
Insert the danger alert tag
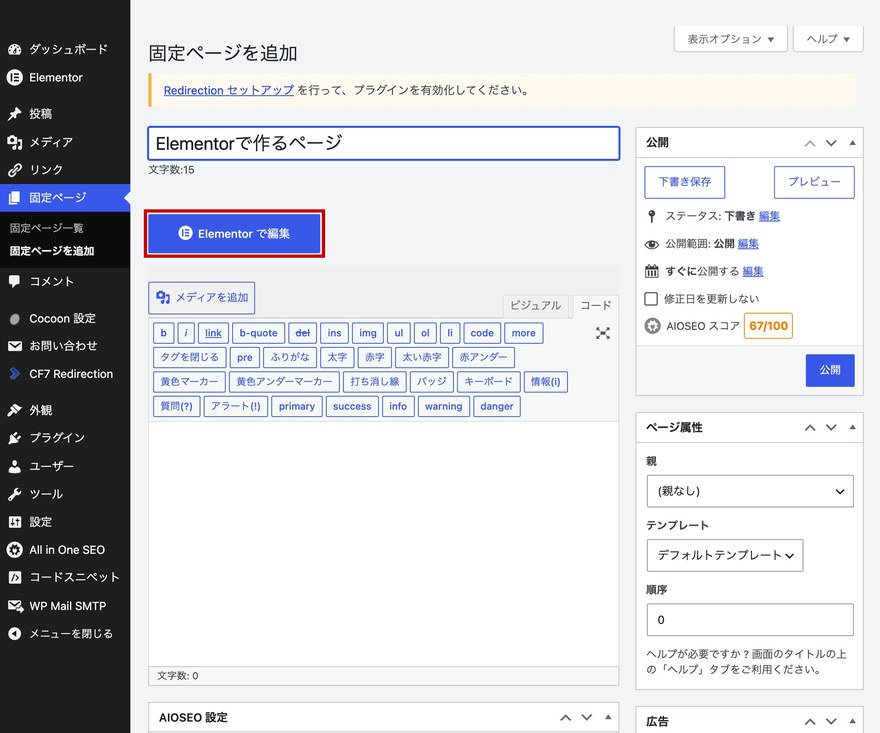click(497, 406)
